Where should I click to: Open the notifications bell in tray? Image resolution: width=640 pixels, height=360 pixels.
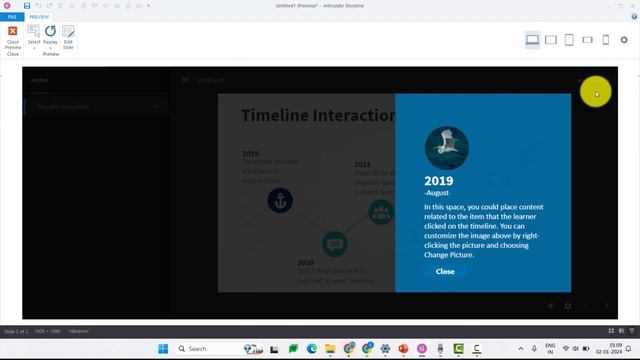tap(629, 349)
